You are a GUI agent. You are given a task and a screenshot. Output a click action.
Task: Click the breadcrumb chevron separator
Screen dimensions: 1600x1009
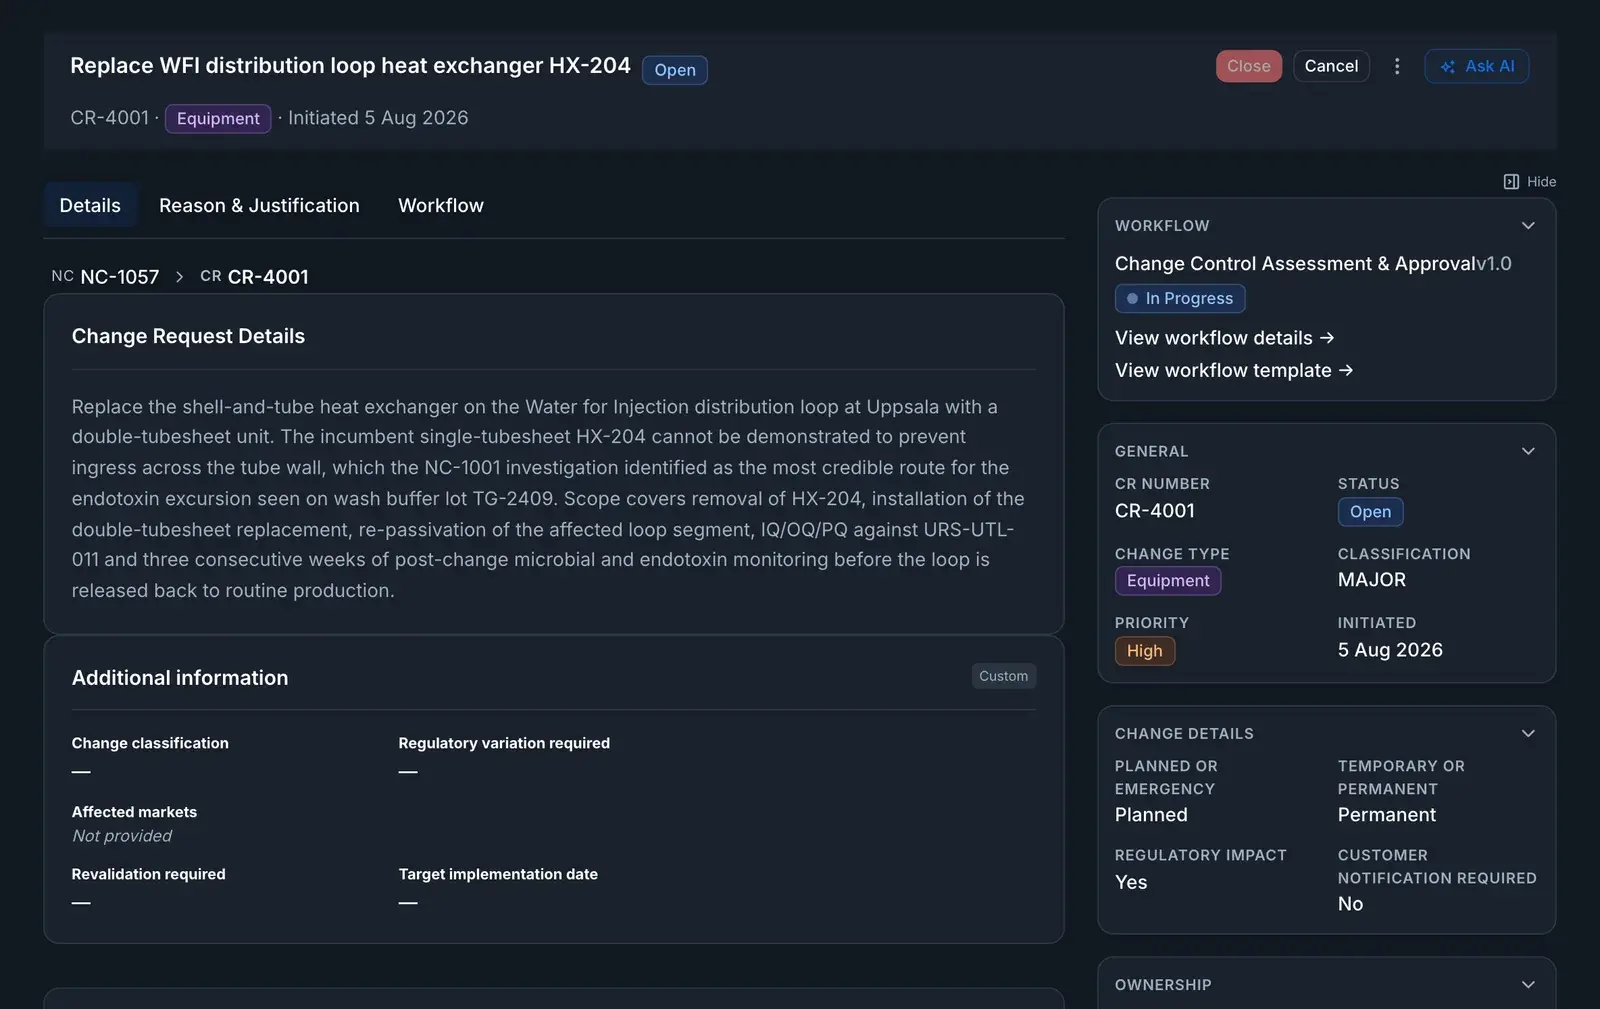(180, 277)
